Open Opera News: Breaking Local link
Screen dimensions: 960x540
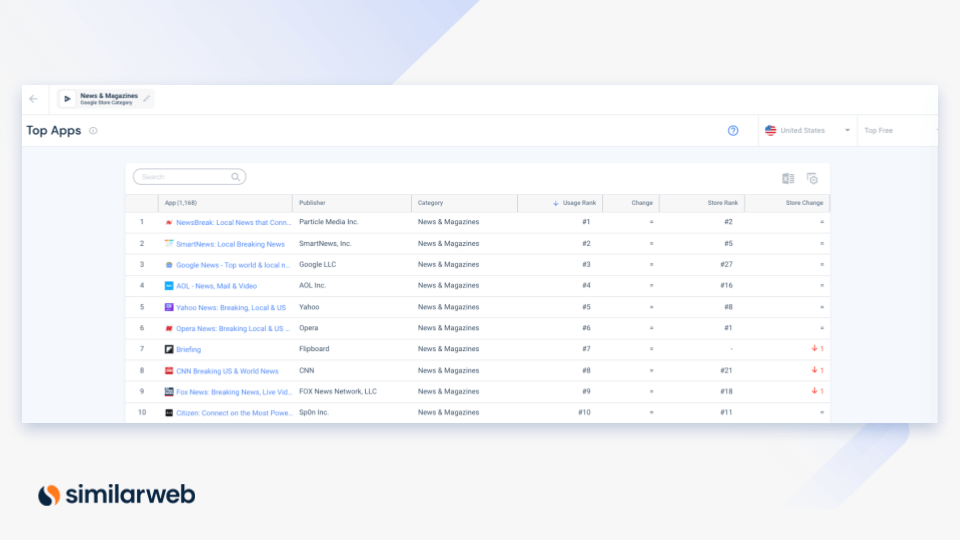233,328
